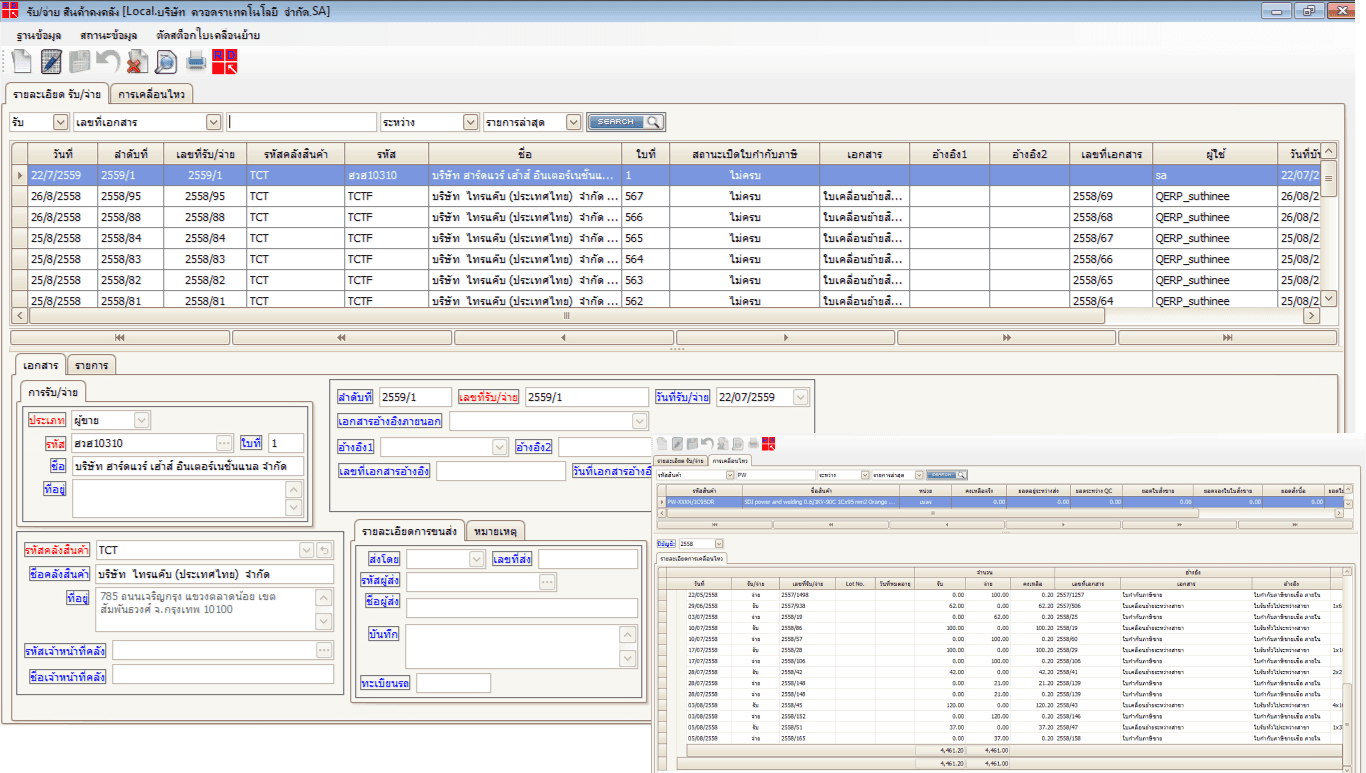Image resolution: width=1366 pixels, height=773 pixels.
Task: Click the ใบที่ input field showing 1
Action: pos(286,443)
